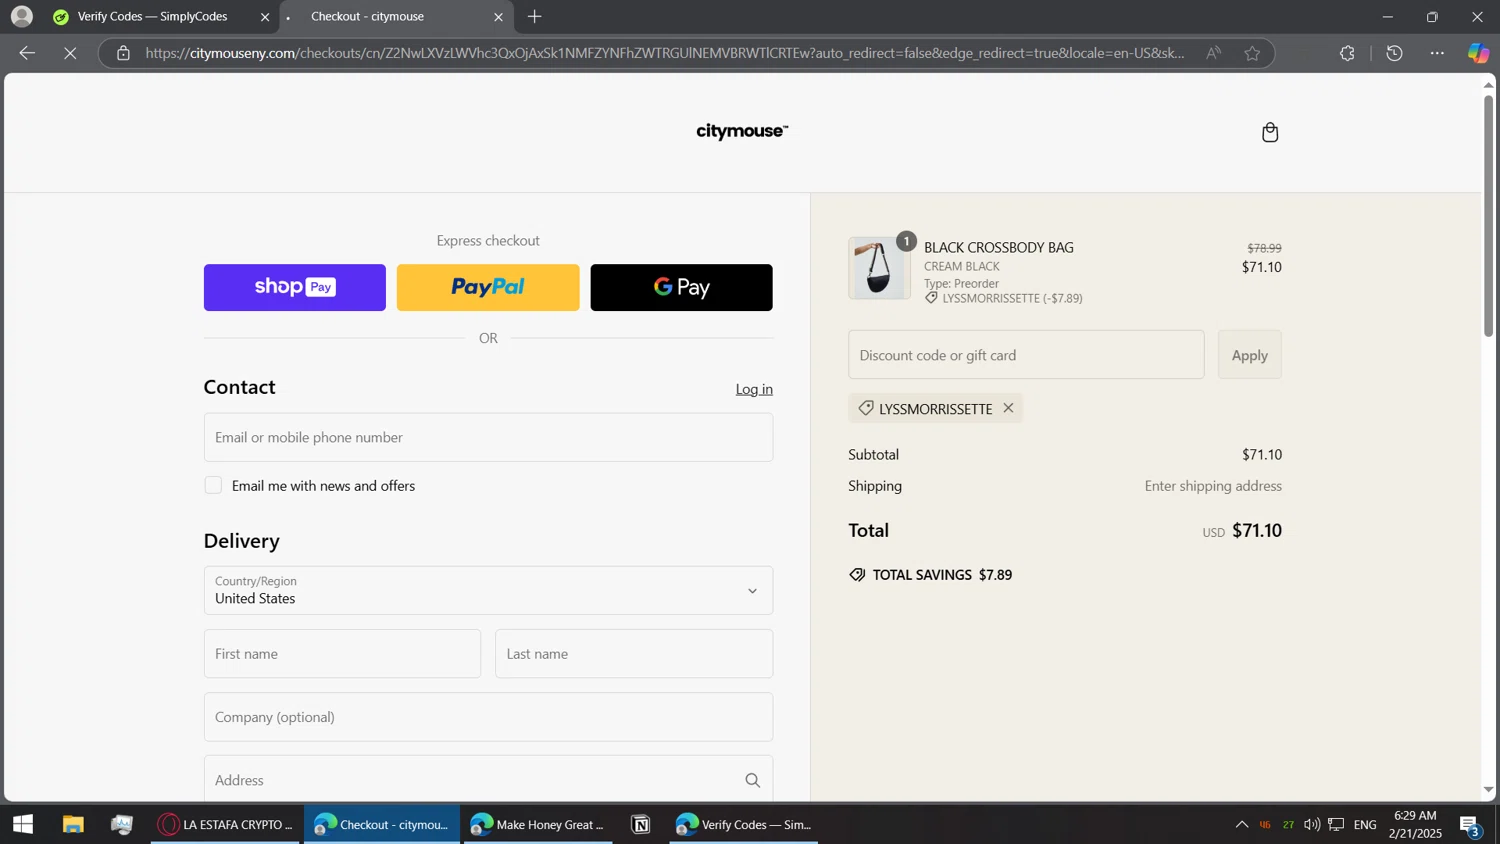Open the network icon in system tray
This screenshot has width=1500, height=844.
pos(1336,825)
